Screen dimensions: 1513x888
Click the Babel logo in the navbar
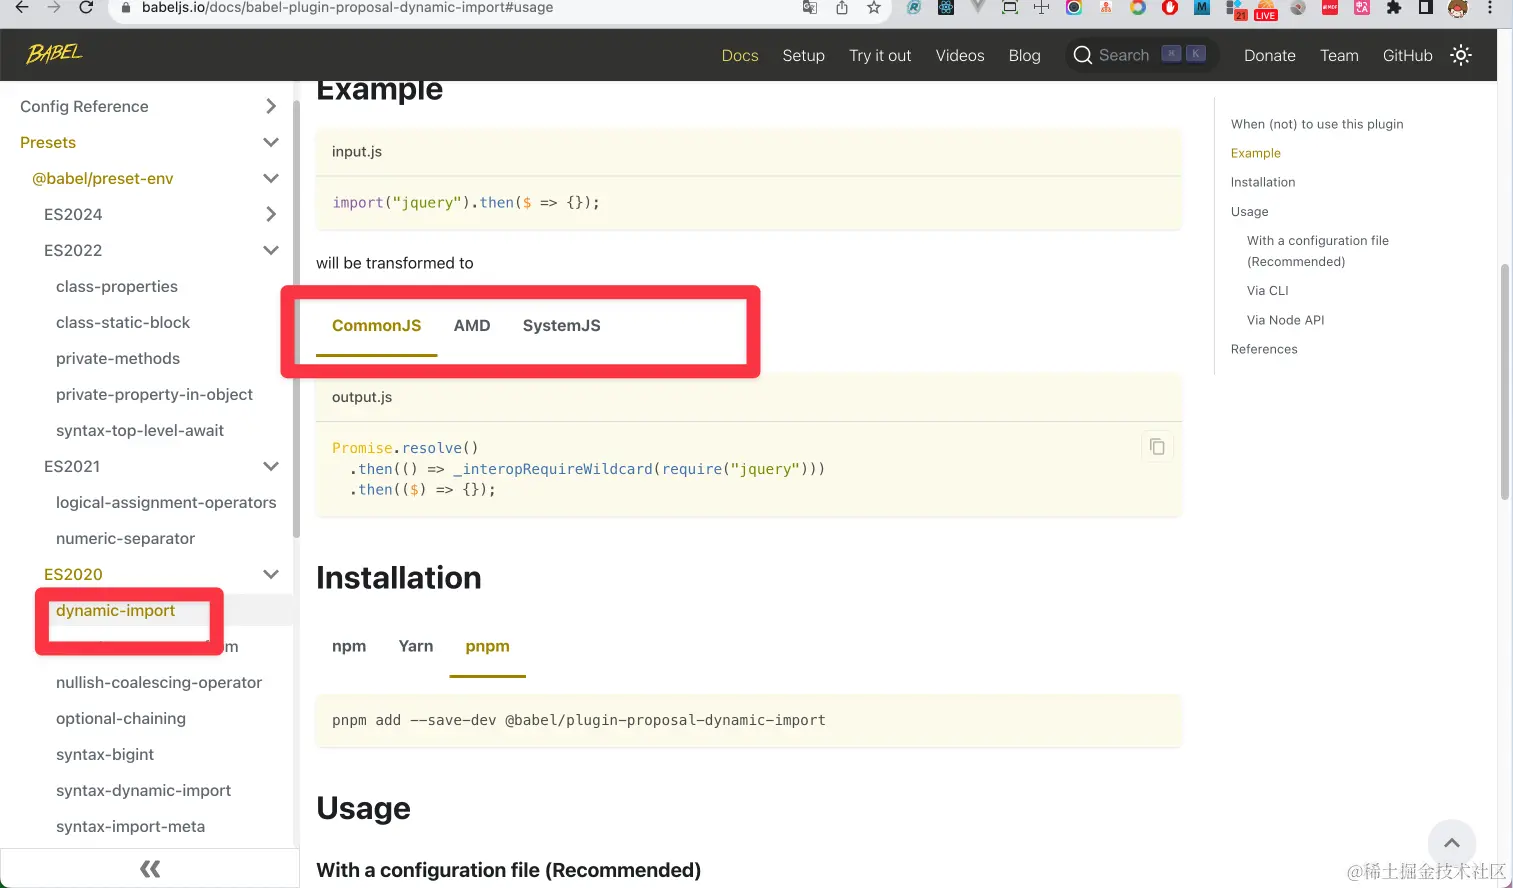[x=55, y=53]
